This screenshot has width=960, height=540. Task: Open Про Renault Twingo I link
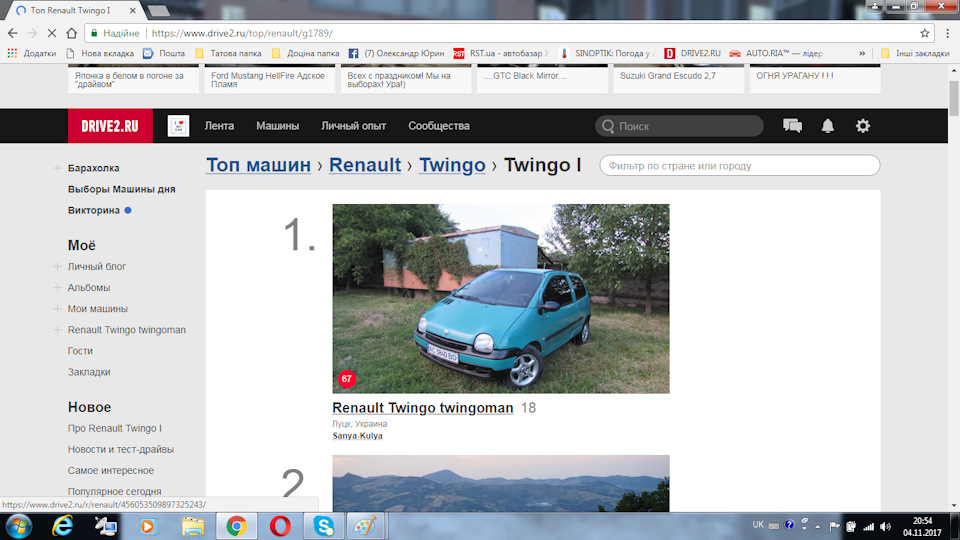(114, 428)
